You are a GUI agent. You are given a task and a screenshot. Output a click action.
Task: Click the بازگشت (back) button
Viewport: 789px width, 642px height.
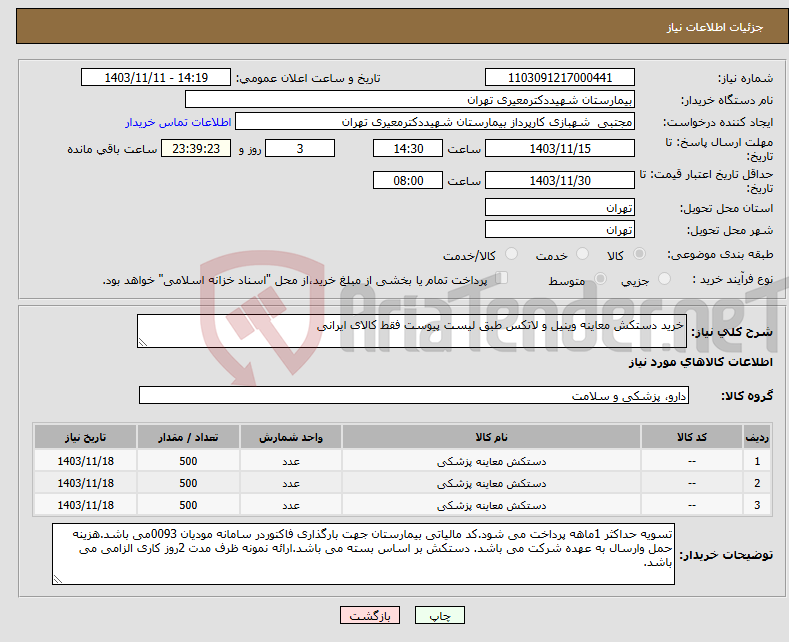(x=370, y=615)
